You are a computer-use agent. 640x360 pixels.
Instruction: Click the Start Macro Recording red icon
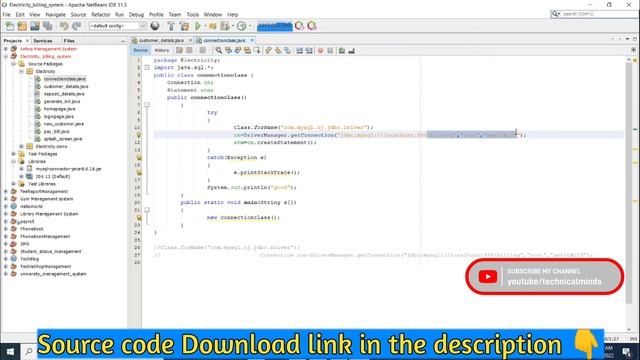coord(320,51)
